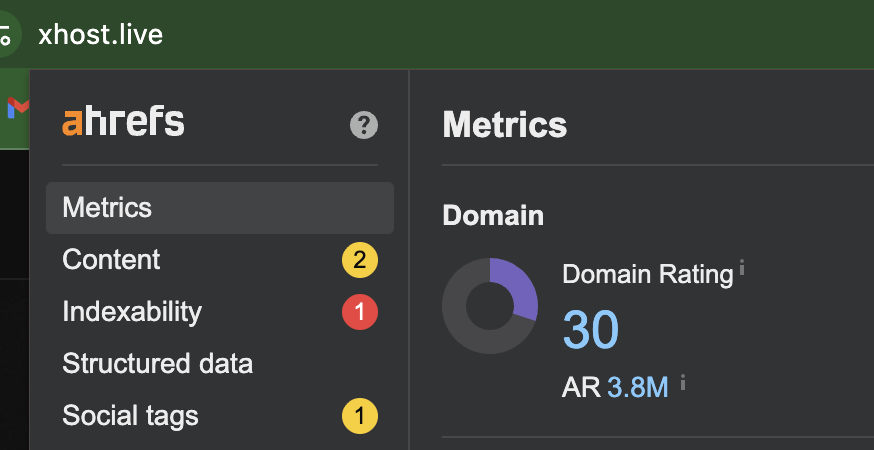Click the yellow 1 badge on Social tags
This screenshot has height=450, width=874.
(360, 416)
